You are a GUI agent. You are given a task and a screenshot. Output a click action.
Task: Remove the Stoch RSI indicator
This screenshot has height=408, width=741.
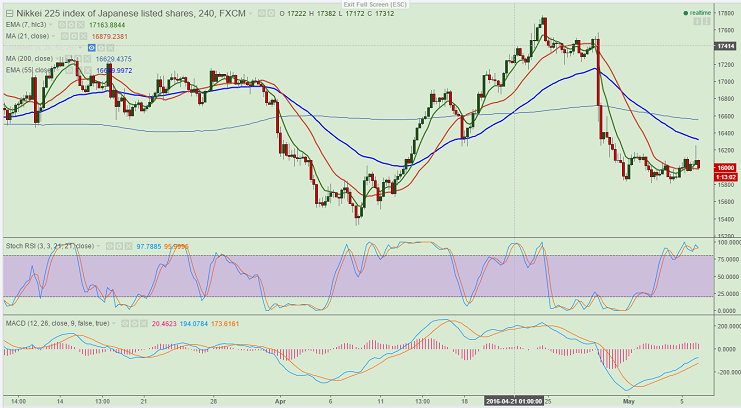tap(129, 246)
